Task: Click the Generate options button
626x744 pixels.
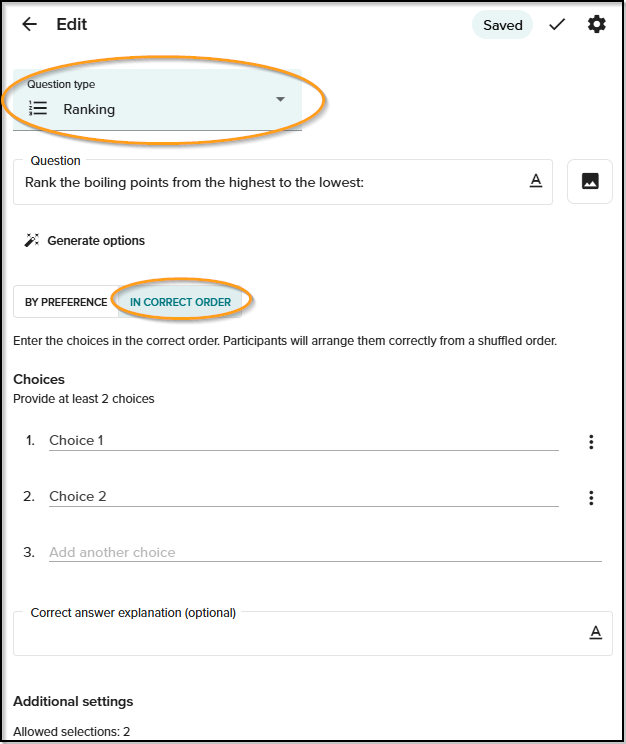Action: (84, 241)
